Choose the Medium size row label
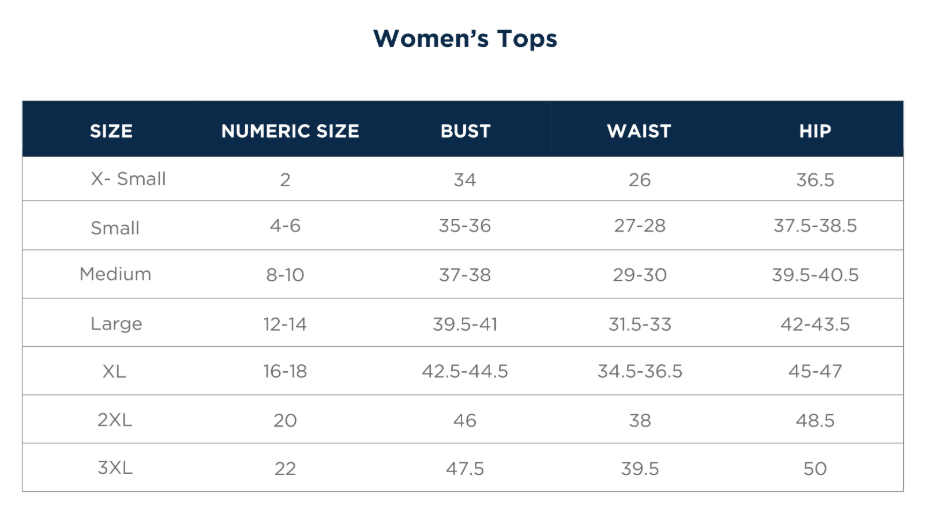 coord(115,274)
